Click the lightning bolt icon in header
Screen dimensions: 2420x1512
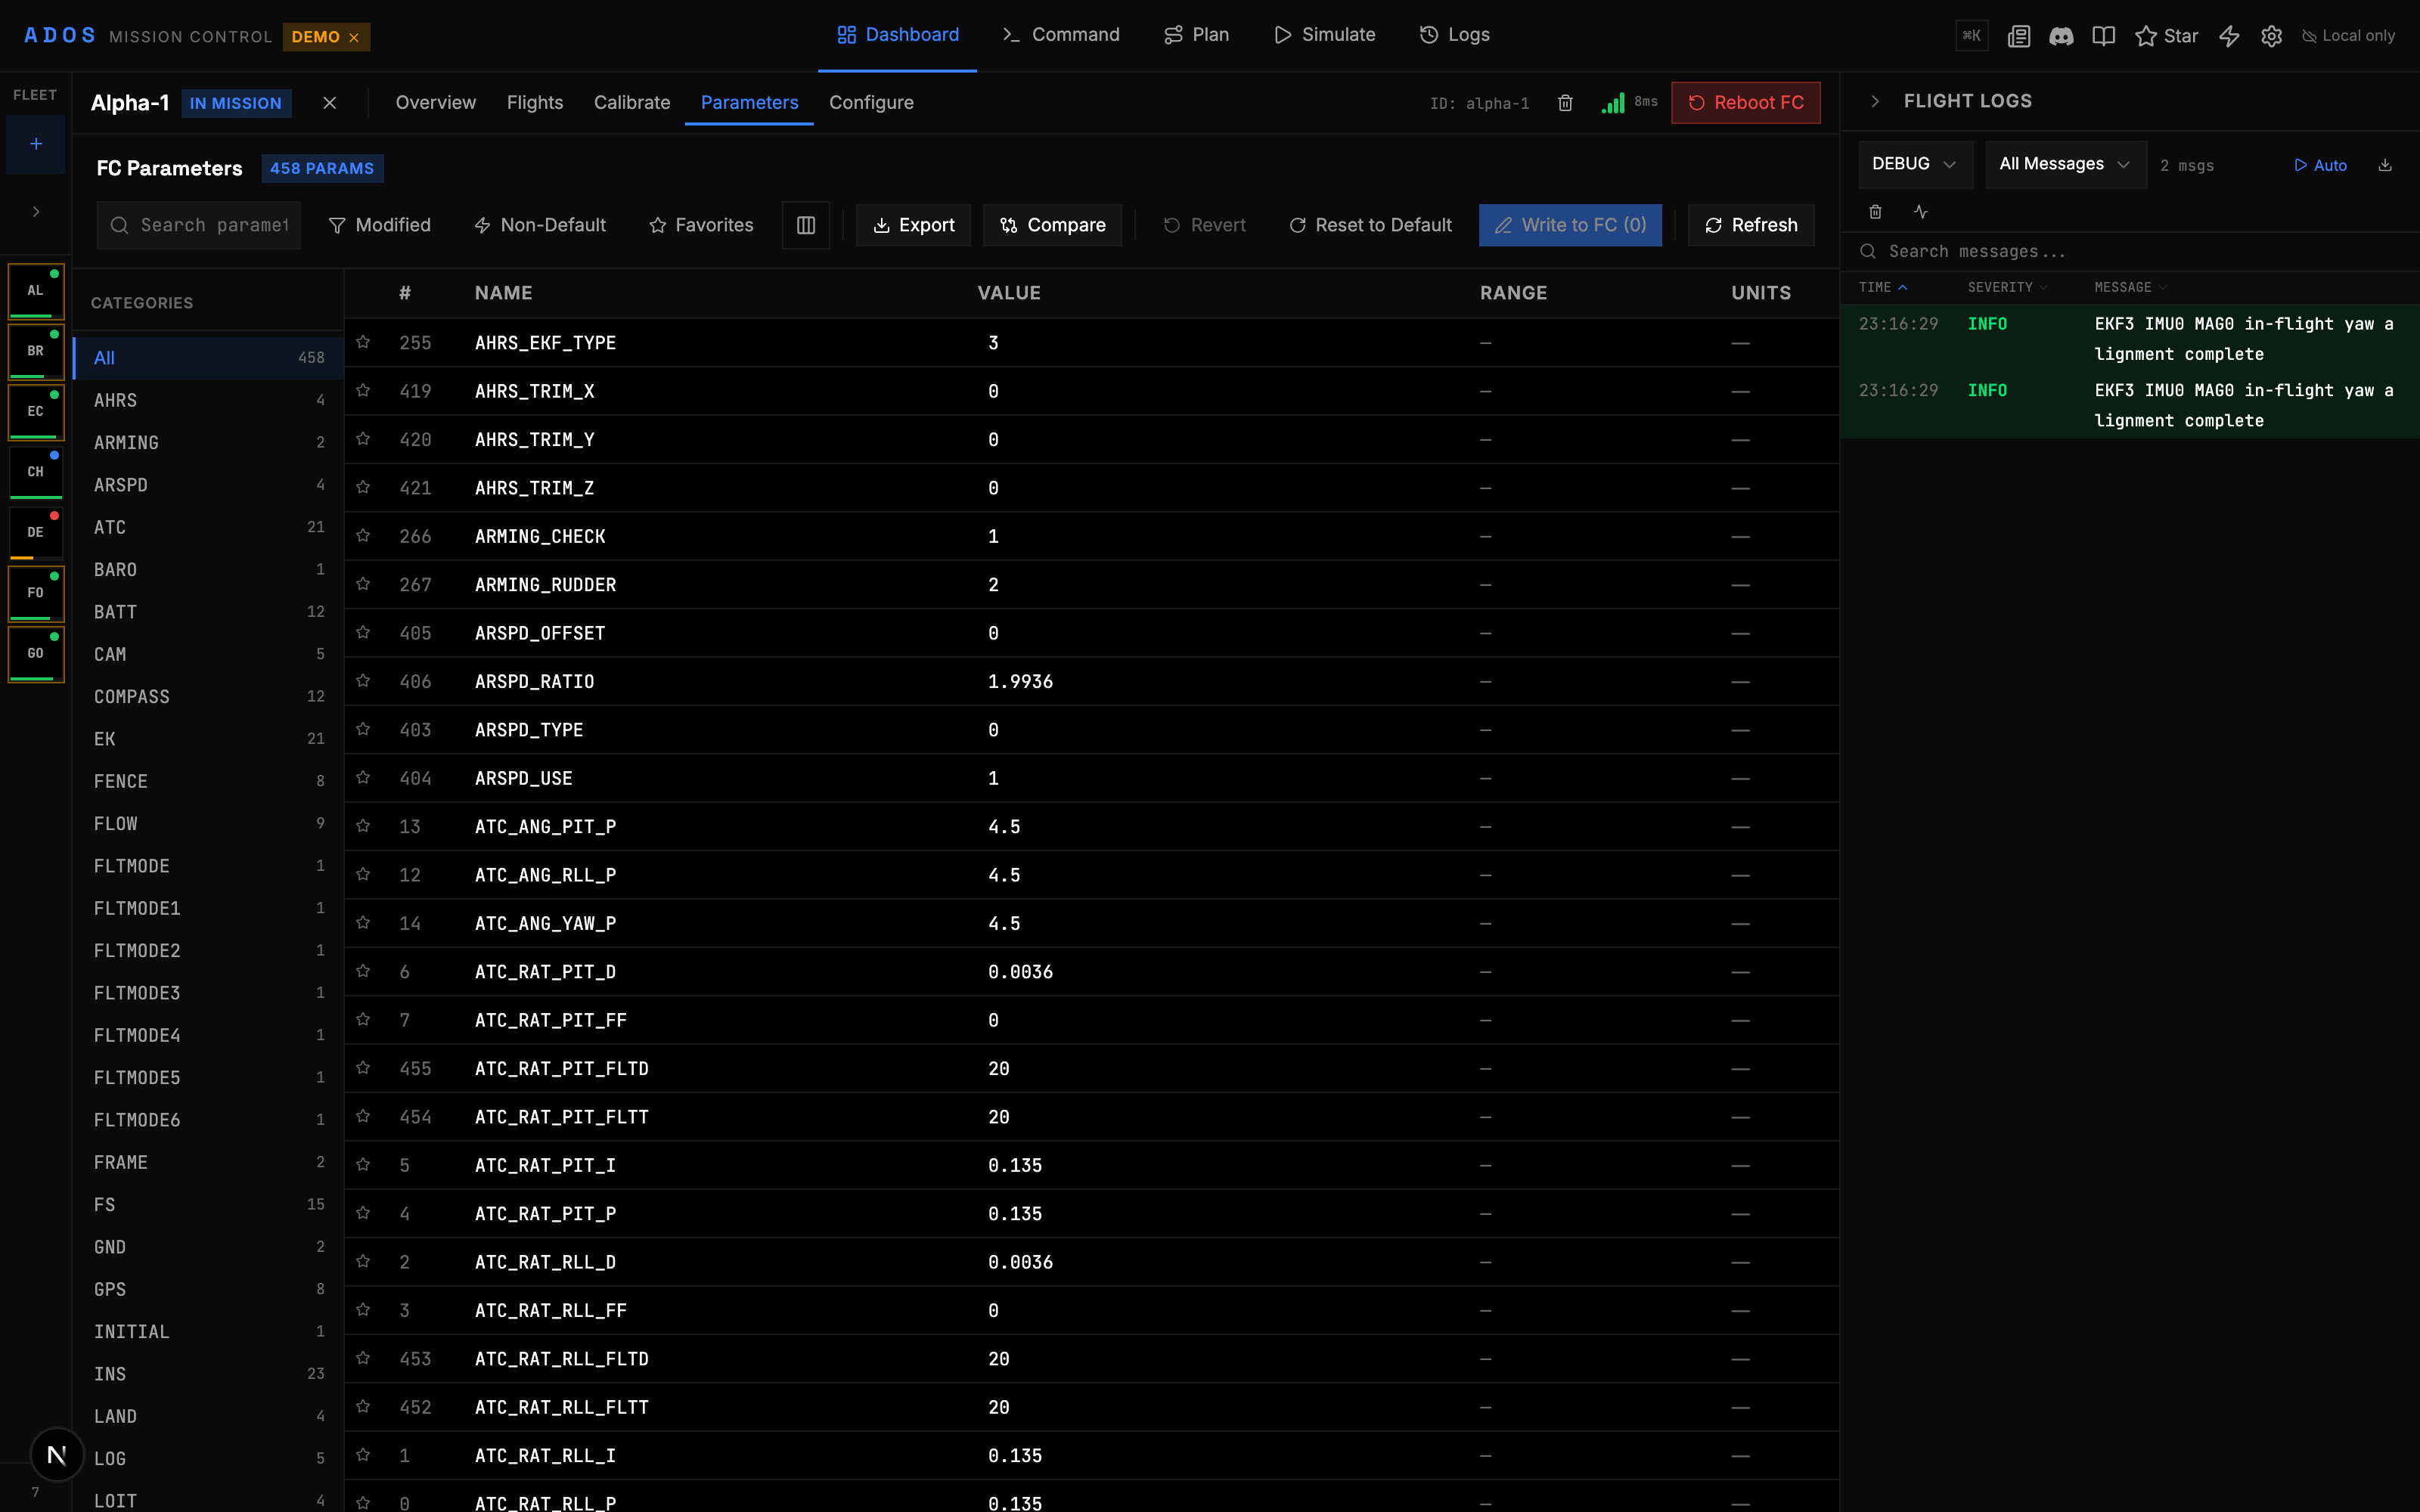2229,36
